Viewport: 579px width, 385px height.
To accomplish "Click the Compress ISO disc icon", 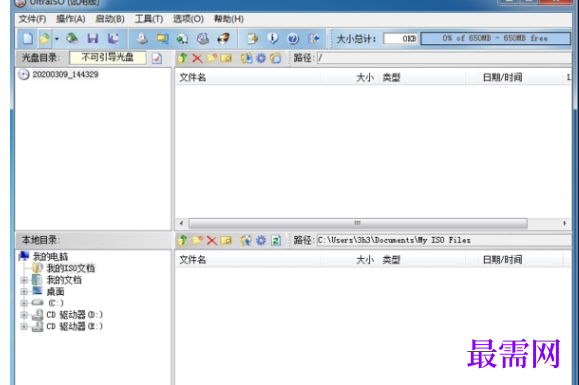I will pyautogui.click(x=203, y=38).
